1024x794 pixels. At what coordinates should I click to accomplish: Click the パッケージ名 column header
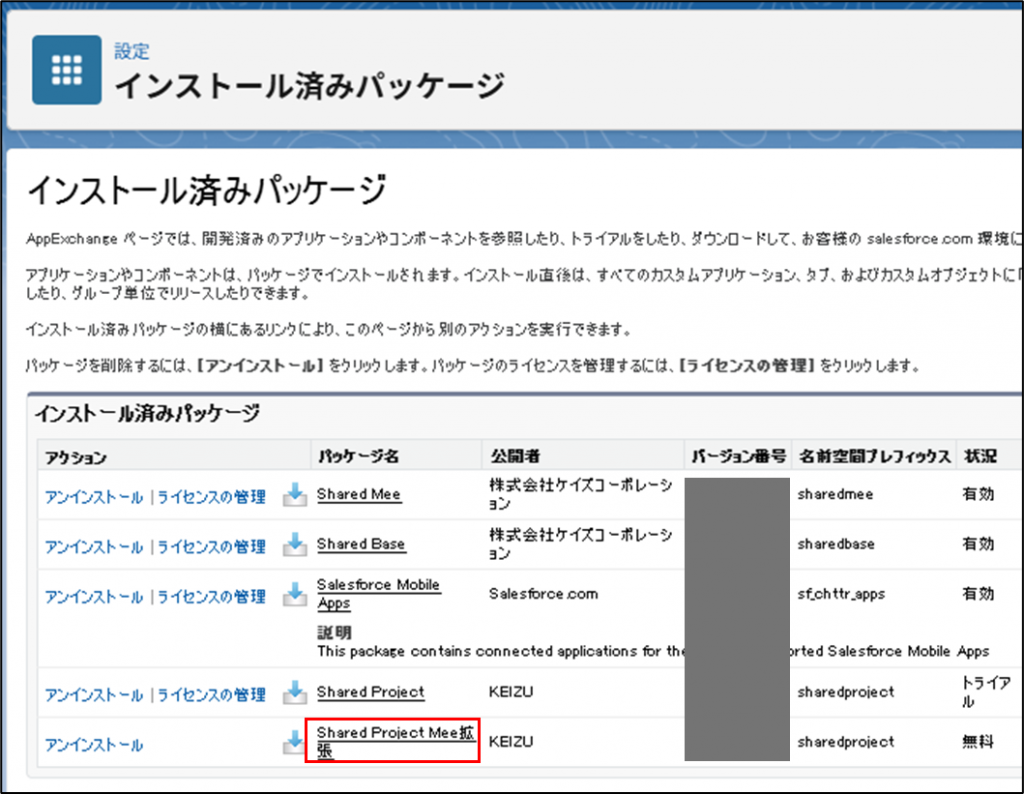[358, 456]
